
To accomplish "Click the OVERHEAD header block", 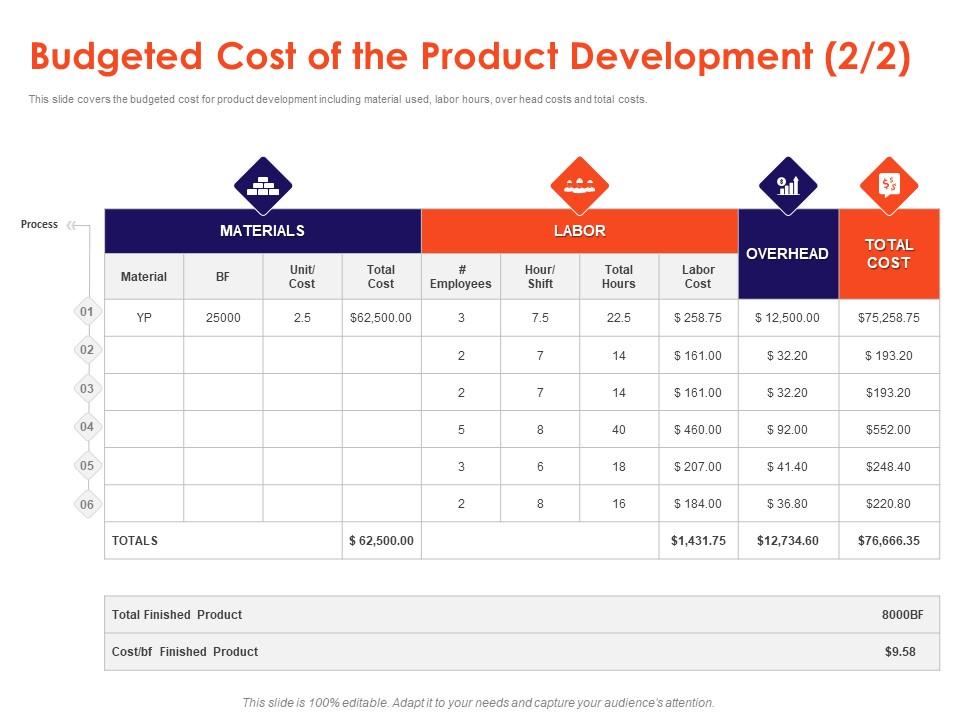I will pos(788,253).
